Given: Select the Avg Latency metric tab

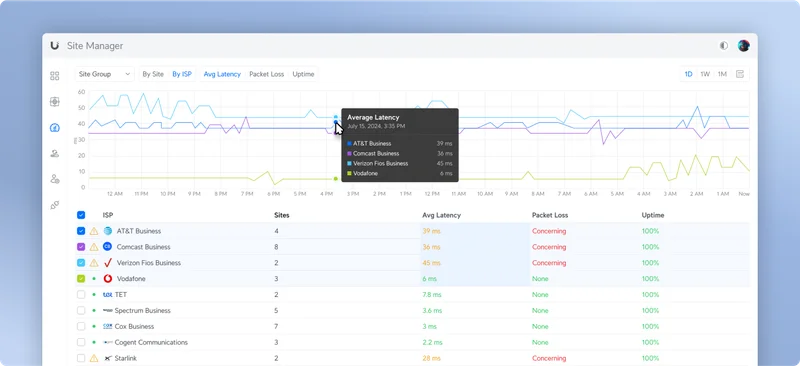Looking at the screenshot, I should tap(222, 74).
